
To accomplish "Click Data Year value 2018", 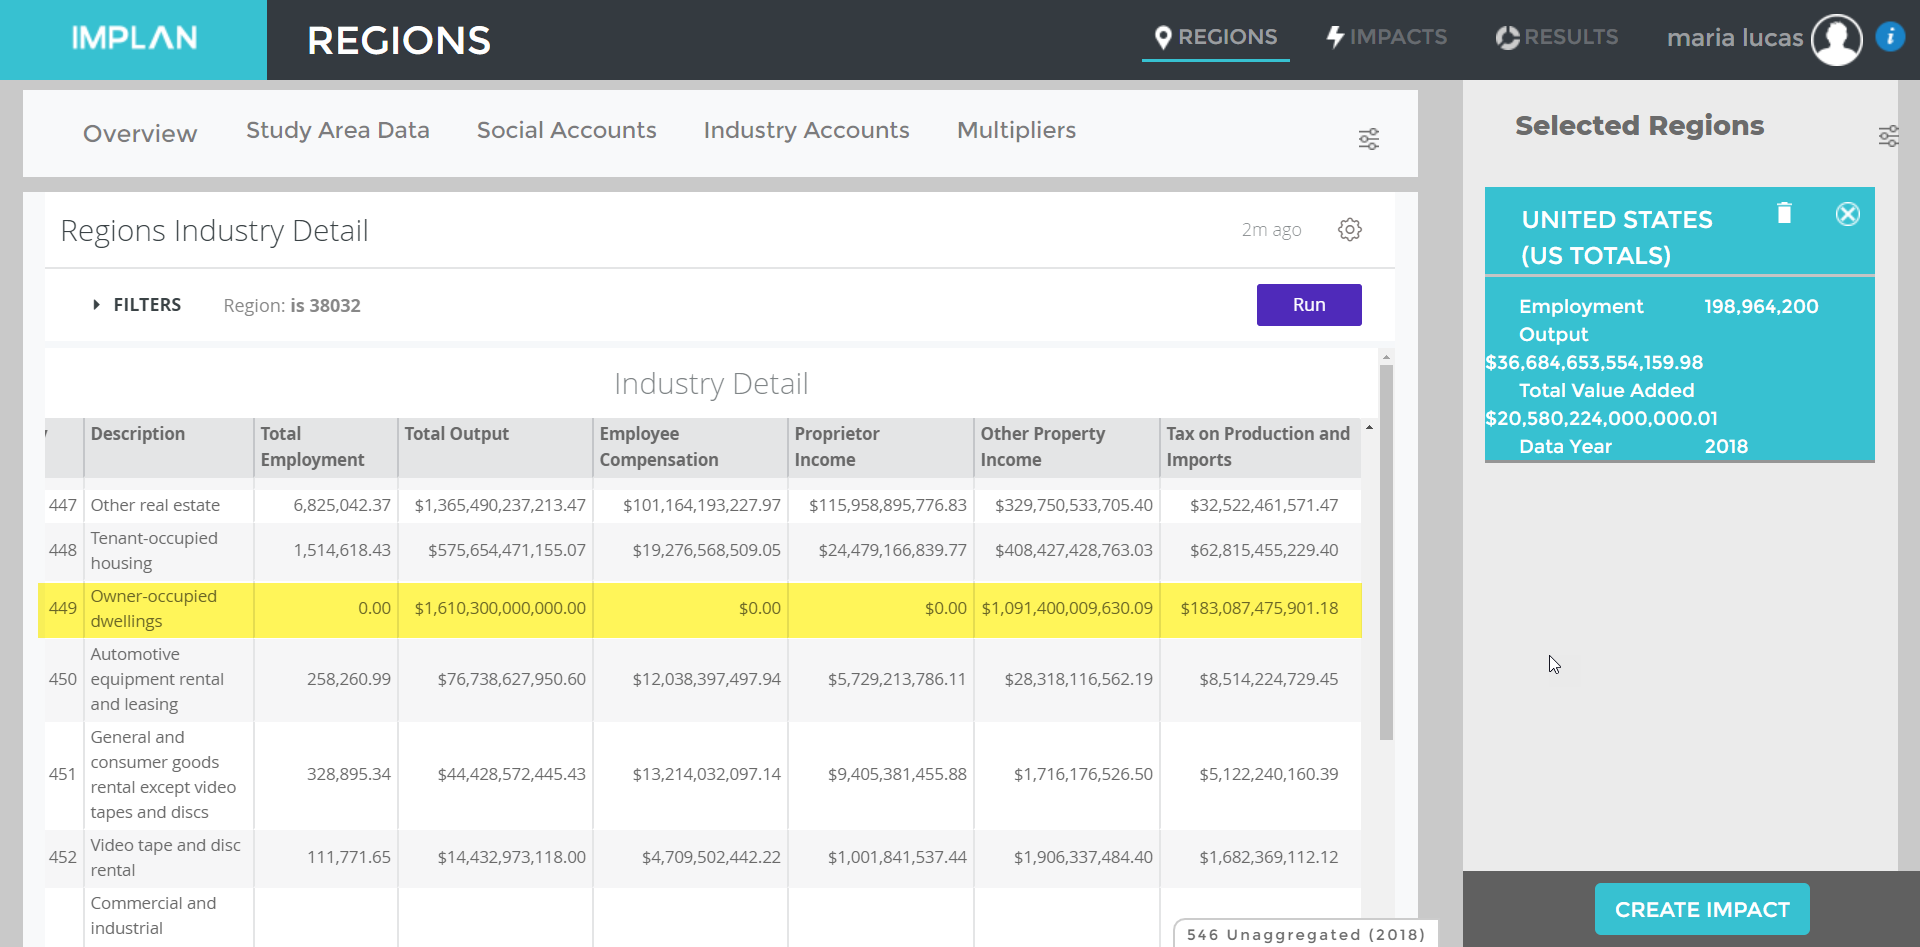I will pos(1726,446).
